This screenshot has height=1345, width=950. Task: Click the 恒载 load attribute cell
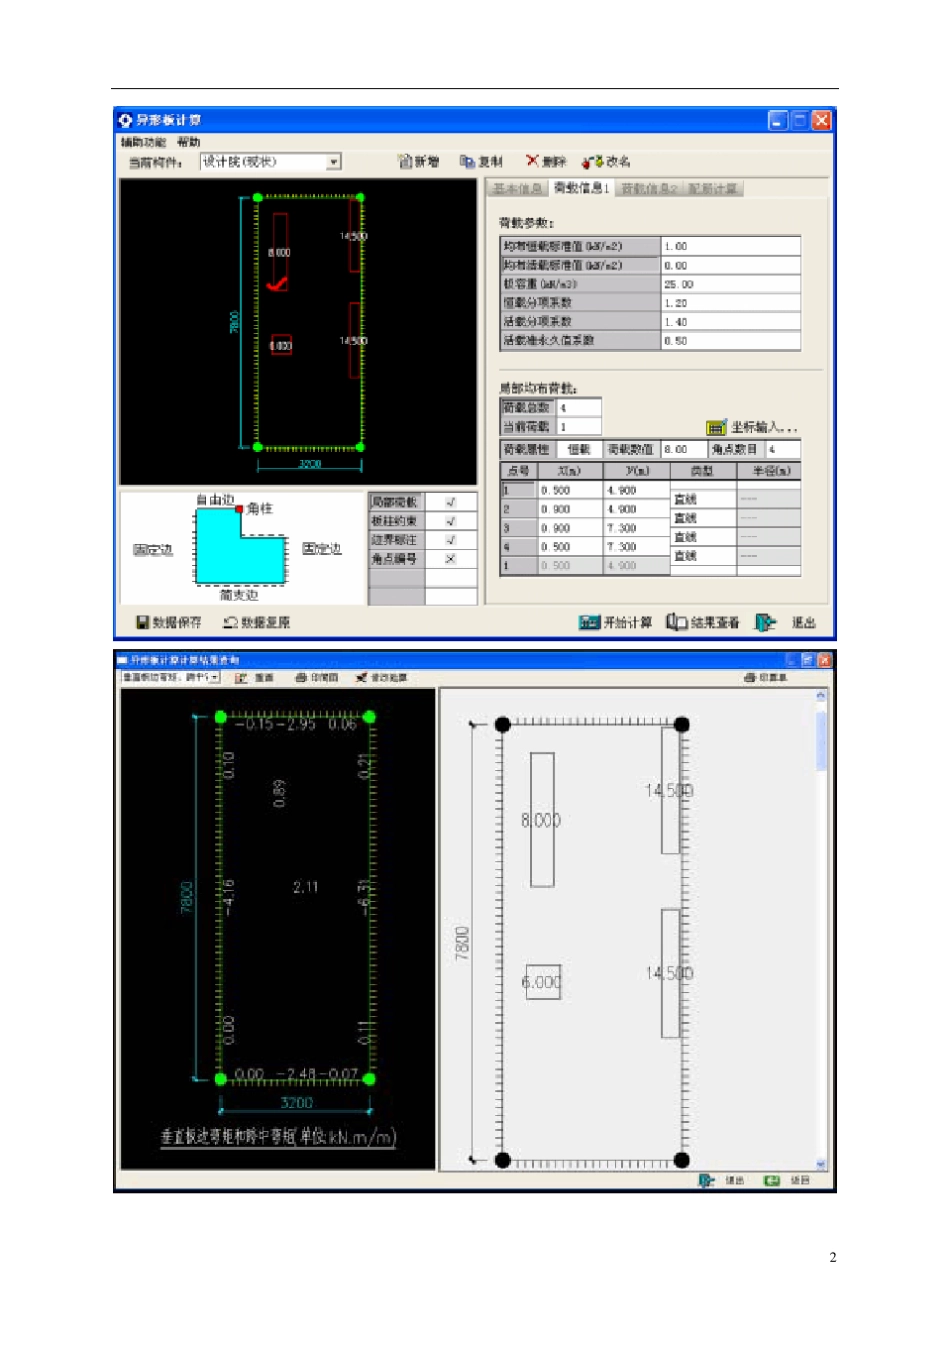coord(579,450)
